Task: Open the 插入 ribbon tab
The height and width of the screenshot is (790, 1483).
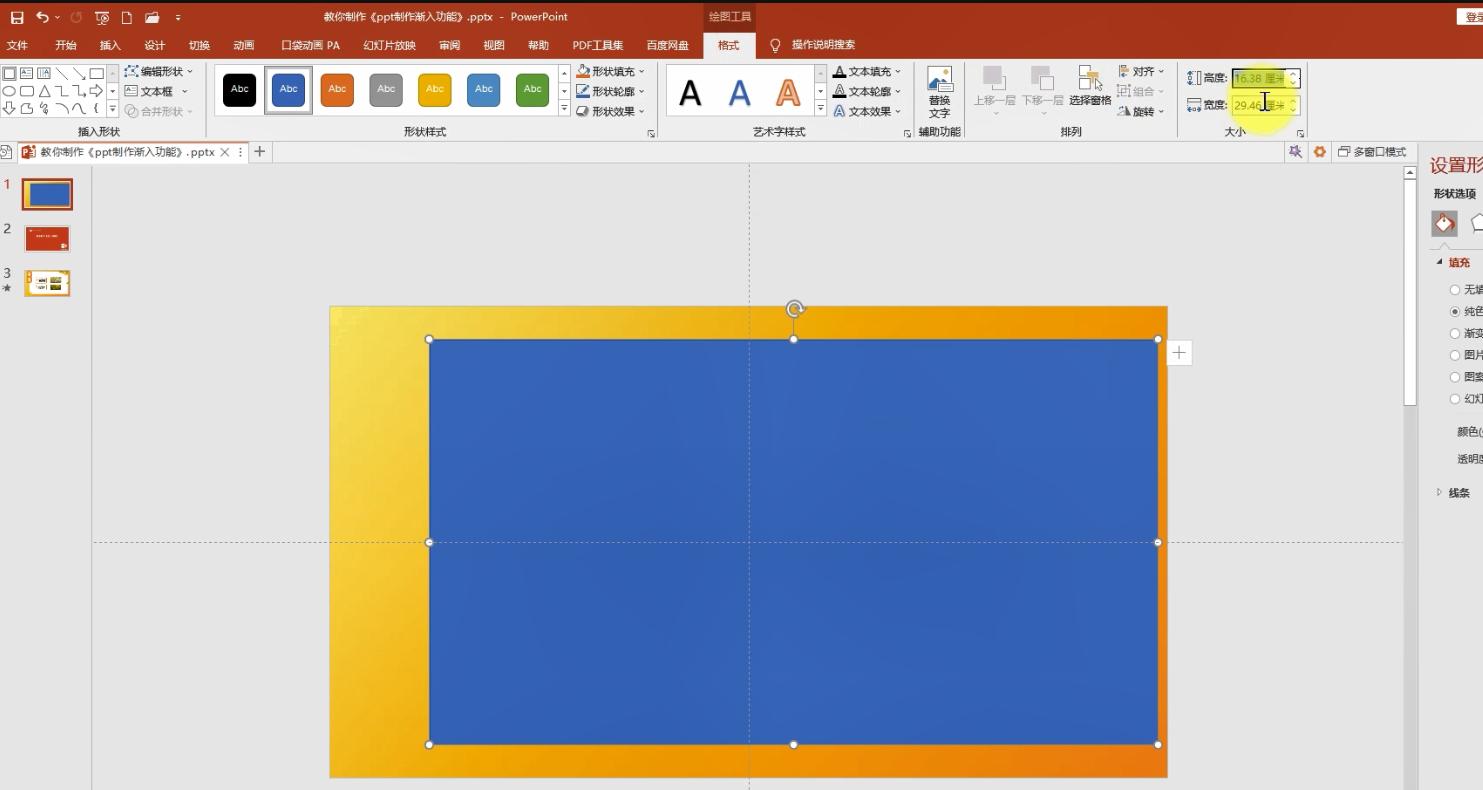Action: [110, 45]
